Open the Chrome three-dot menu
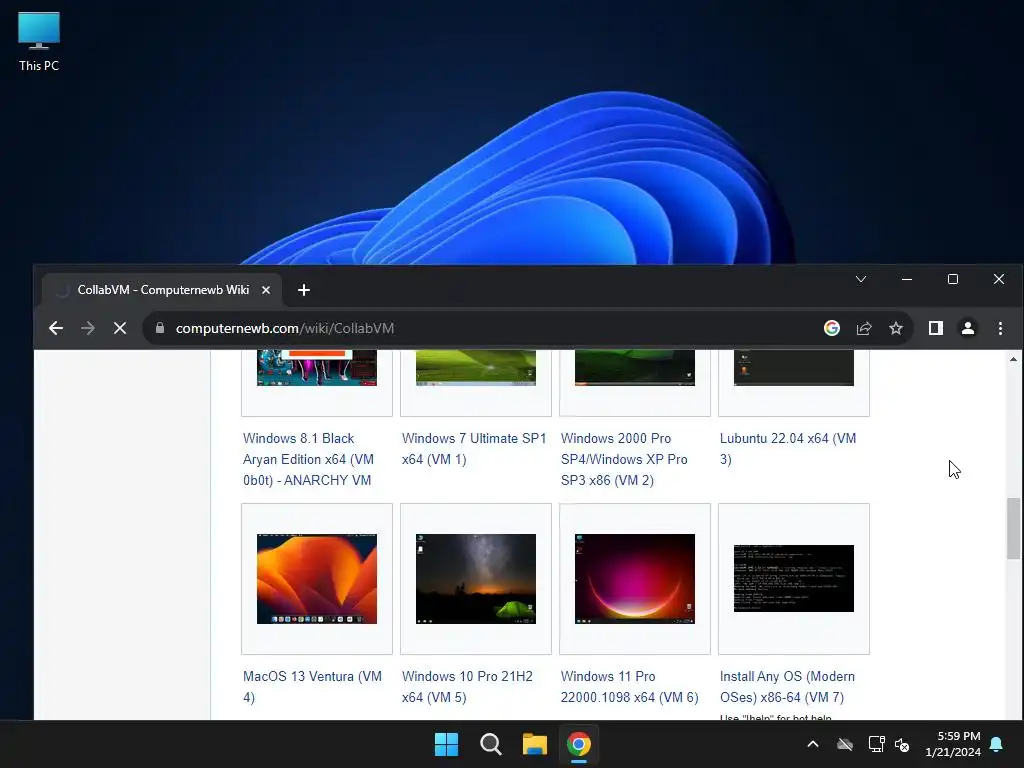The height and width of the screenshot is (768, 1024). [1000, 328]
